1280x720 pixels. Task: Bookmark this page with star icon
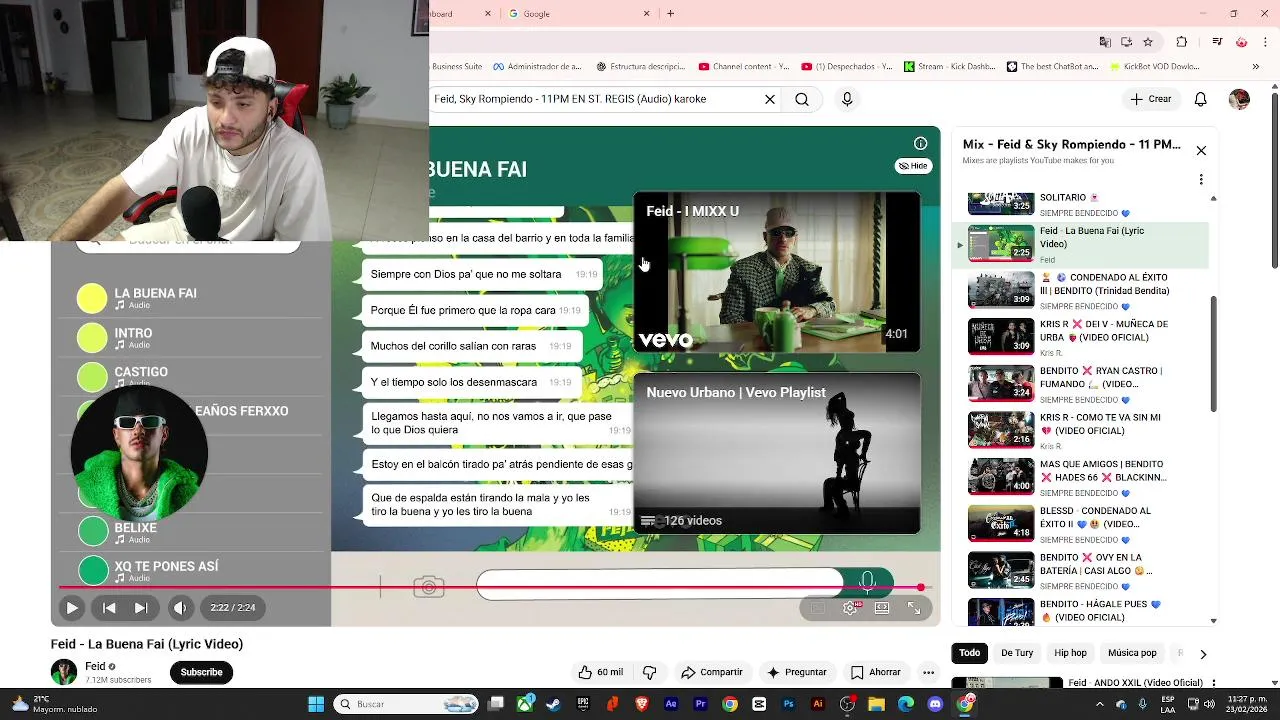(1148, 42)
